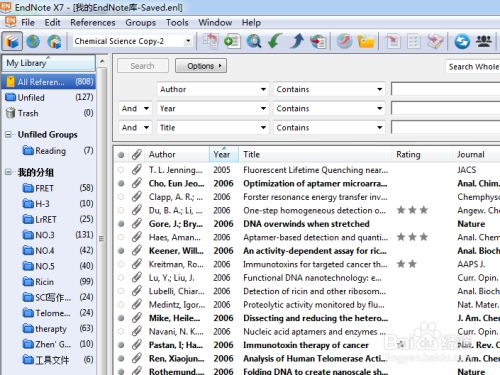Viewport: 500px width, 375px height.
Task: Toggle read status dot for Gore, J. reference
Action: pyautogui.click(x=121, y=224)
